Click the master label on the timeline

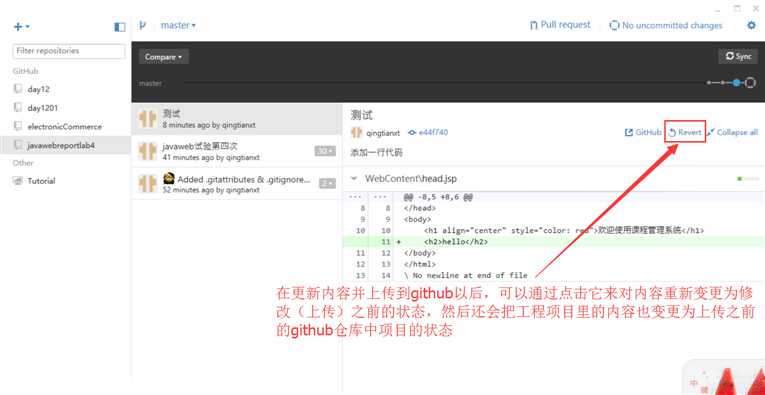click(x=150, y=83)
